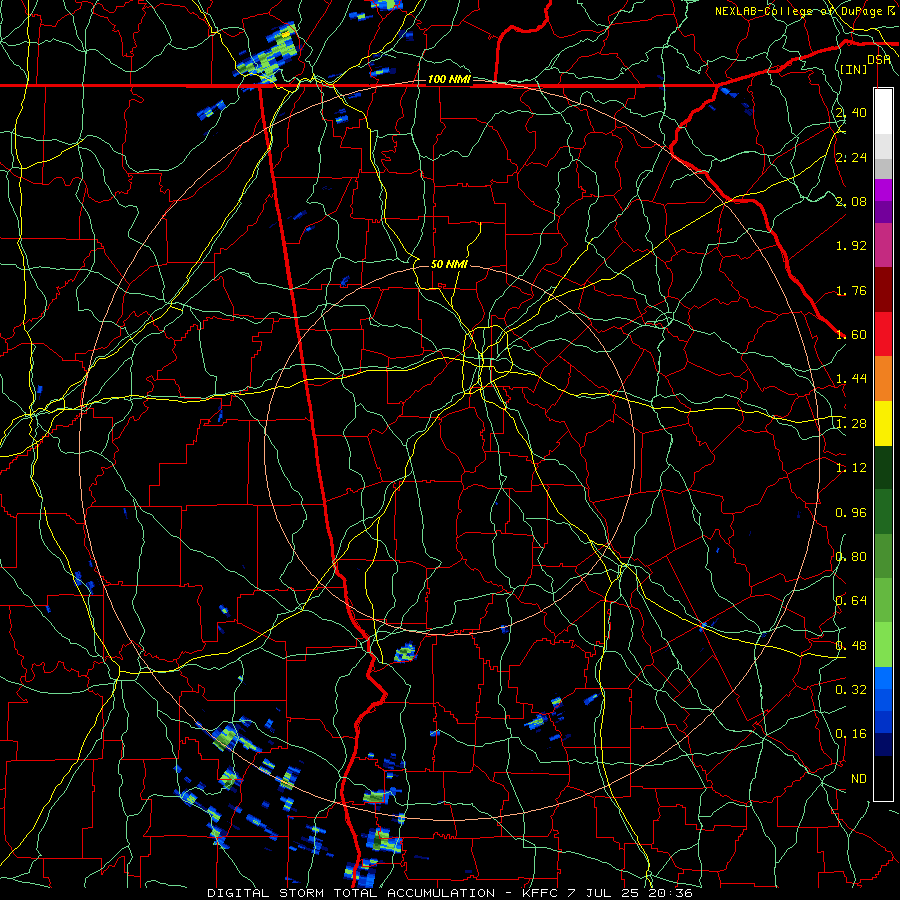
Task: Select the 0.96 legend label
Action: coord(851,513)
